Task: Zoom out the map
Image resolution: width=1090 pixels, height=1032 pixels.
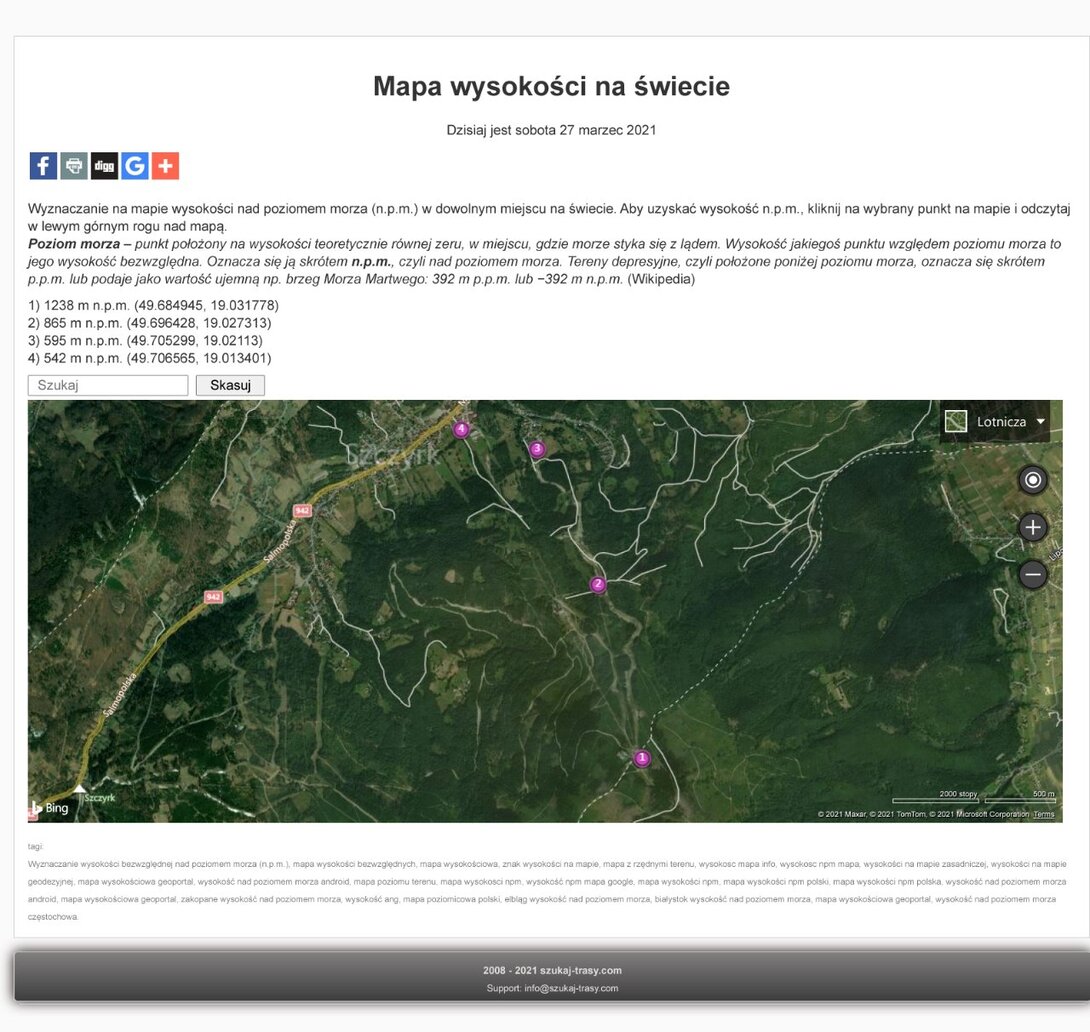Action: [x=1033, y=575]
